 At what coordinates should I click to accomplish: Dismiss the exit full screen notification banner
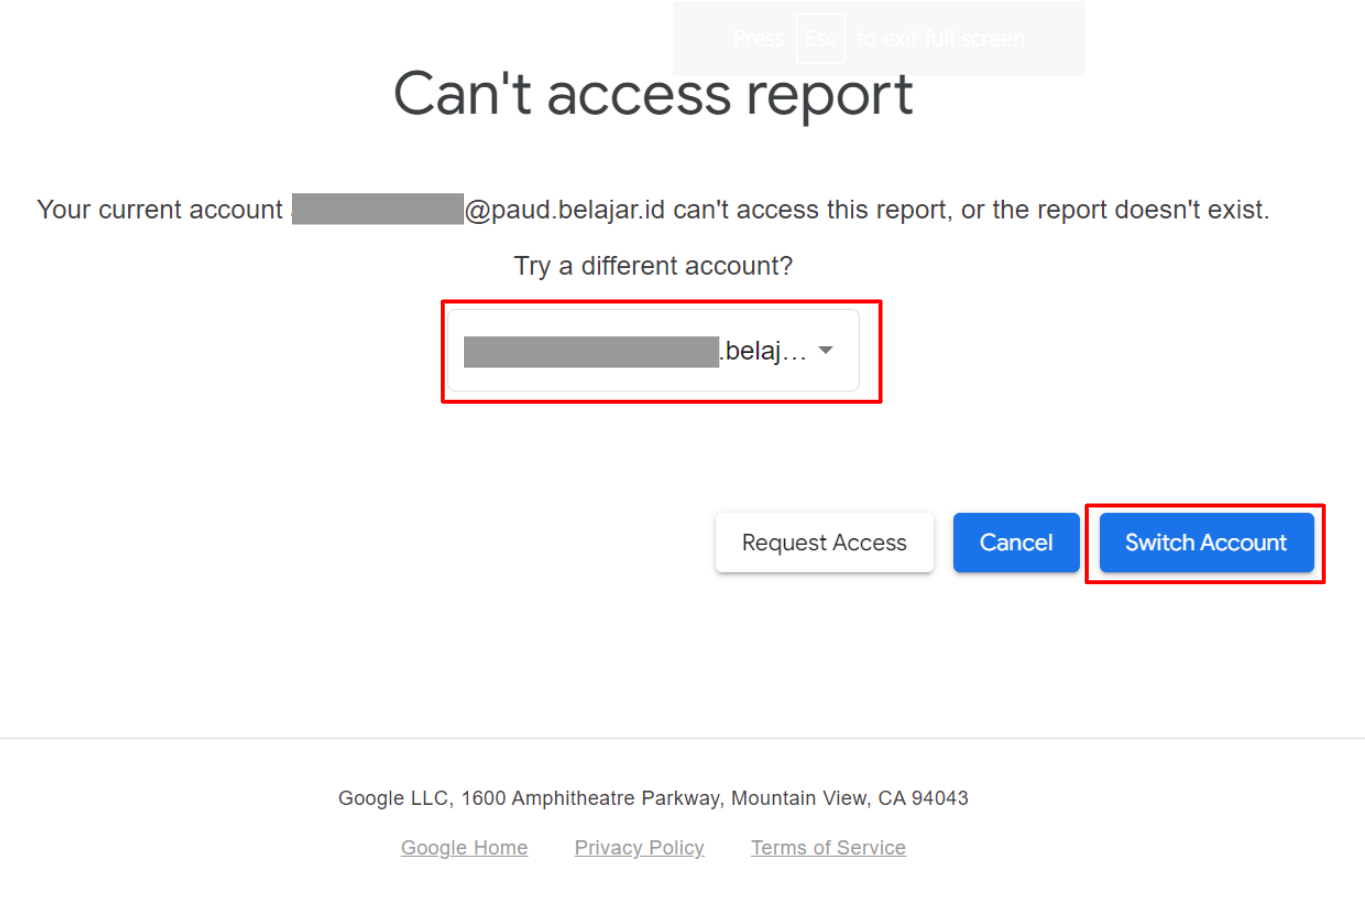(878, 39)
